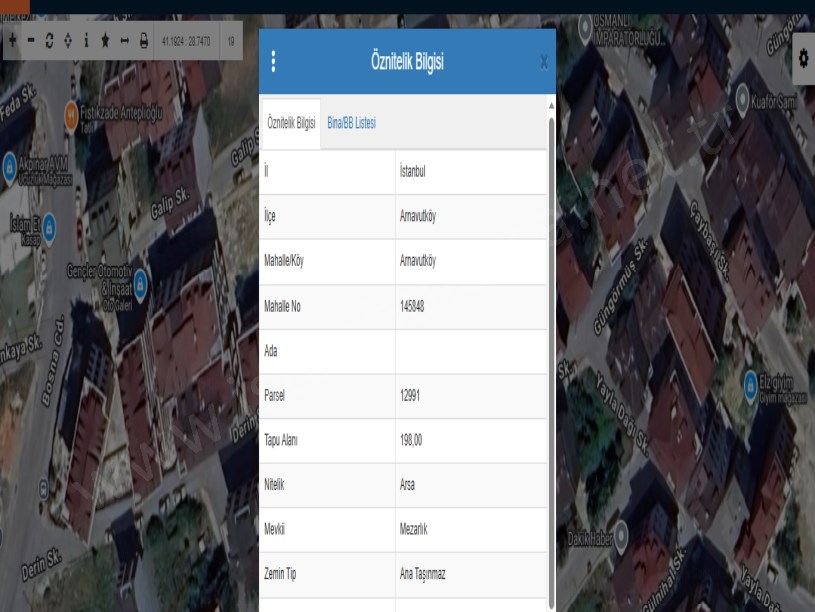The image size is (815, 612).
Task: Click the Akpınar AVM map marker
Action: click(10, 163)
